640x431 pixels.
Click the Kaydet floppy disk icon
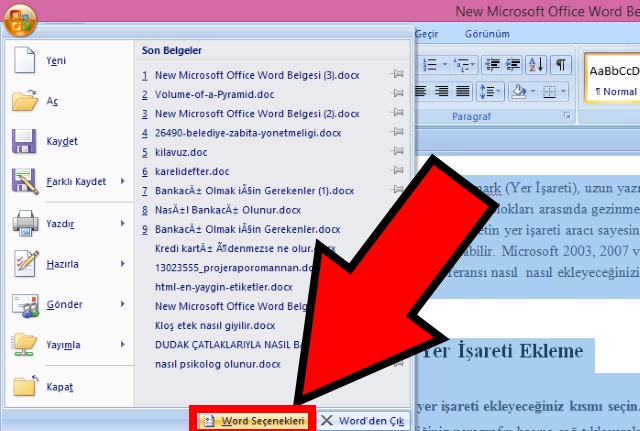(24, 141)
